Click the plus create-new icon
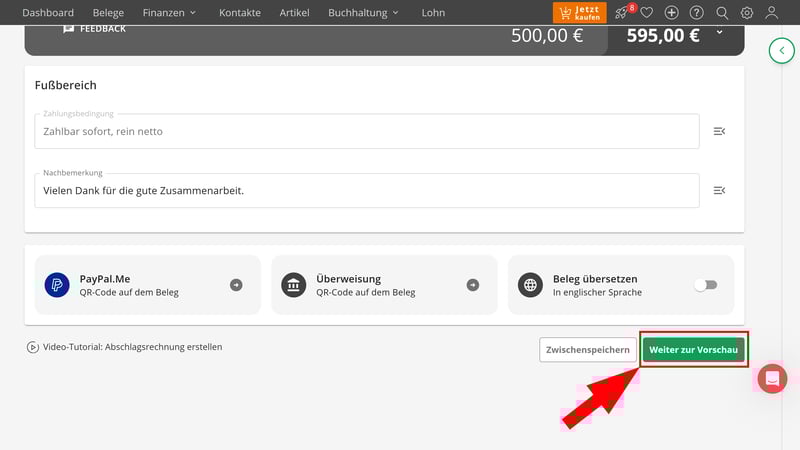The height and width of the screenshot is (450, 800). tap(671, 13)
